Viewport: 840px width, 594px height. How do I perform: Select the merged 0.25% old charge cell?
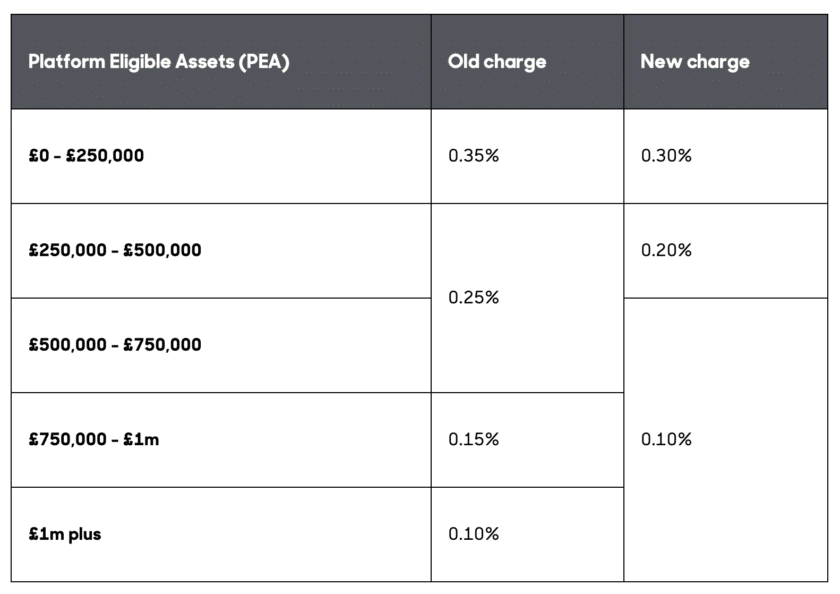pos(473,298)
